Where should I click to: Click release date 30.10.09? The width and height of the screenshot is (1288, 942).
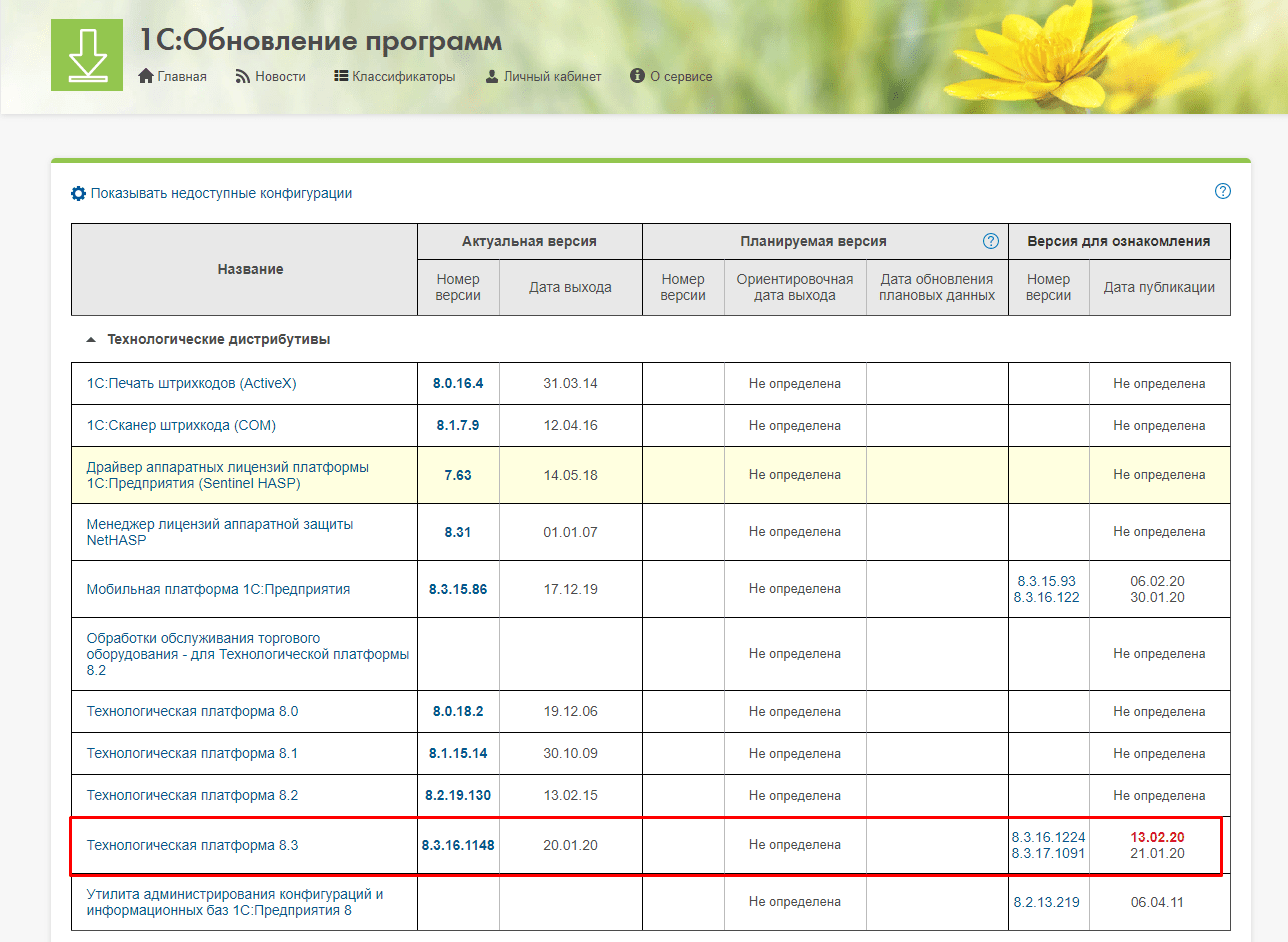(570, 753)
